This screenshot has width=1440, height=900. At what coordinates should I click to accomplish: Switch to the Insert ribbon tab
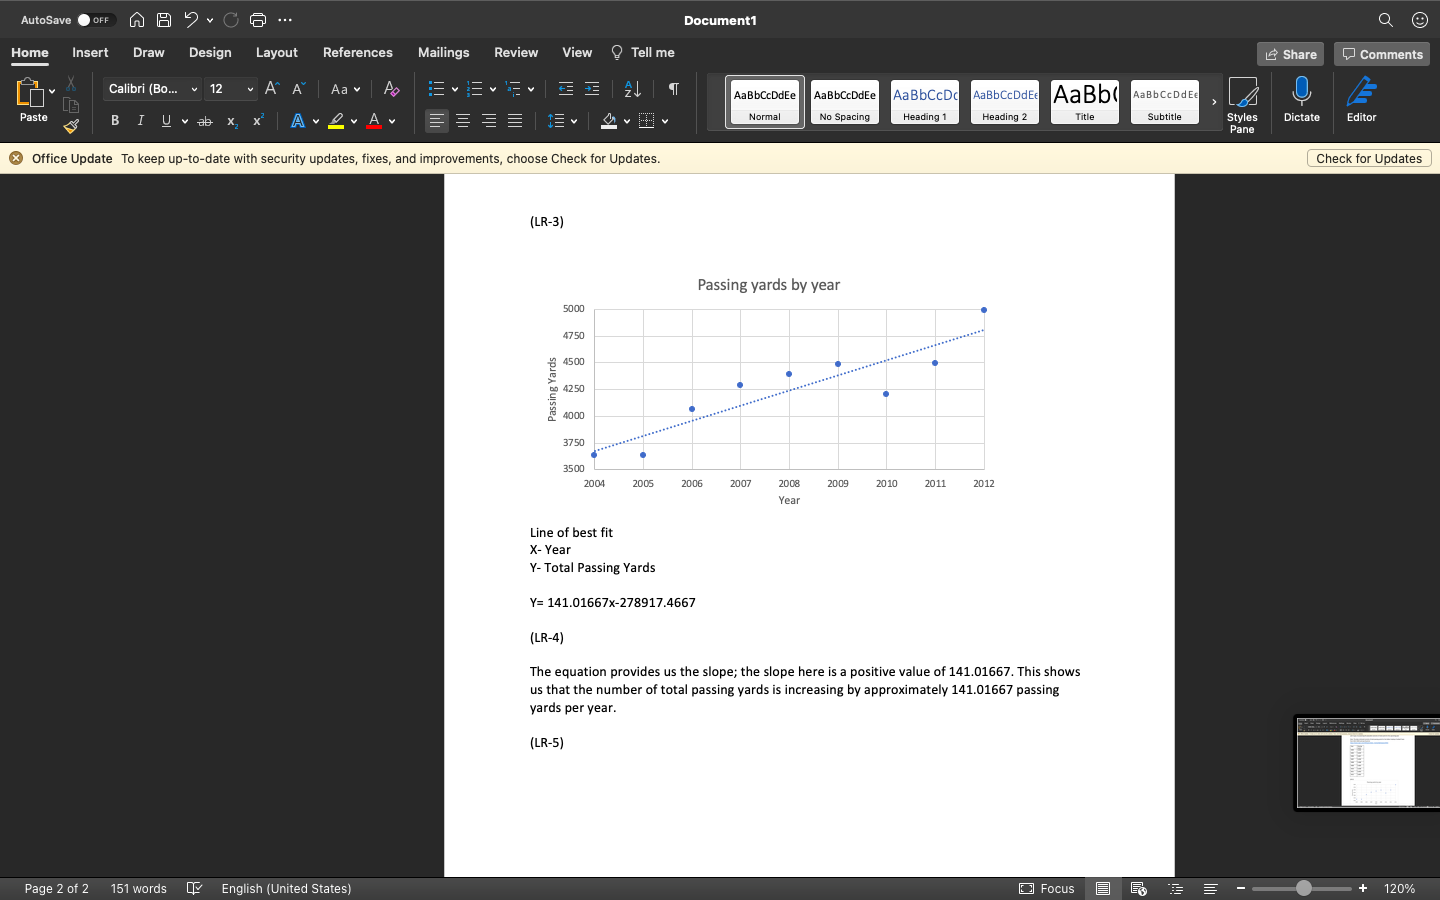pyautogui.click(x=90, y=52)
